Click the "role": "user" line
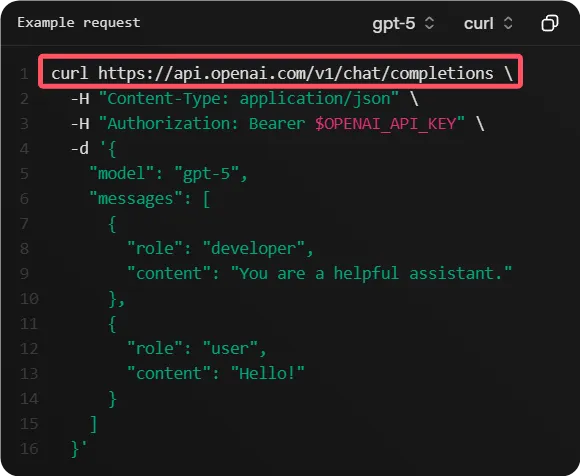This screenshot has height=476, width=580. 197,348
